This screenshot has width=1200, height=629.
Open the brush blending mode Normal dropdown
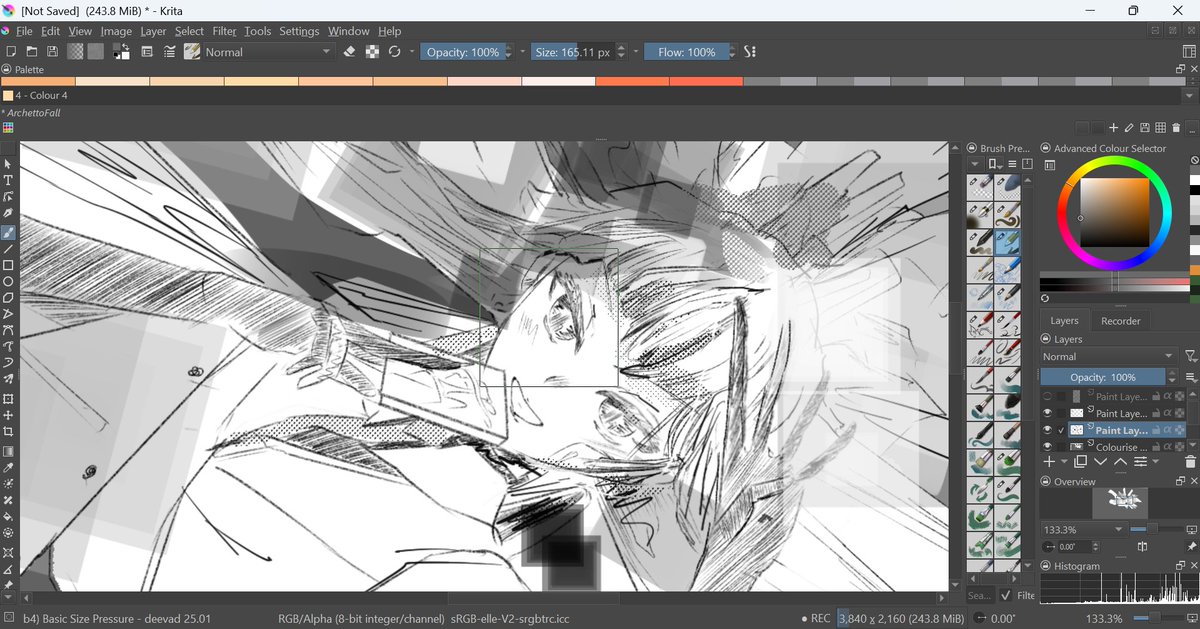tap(268, 52)
